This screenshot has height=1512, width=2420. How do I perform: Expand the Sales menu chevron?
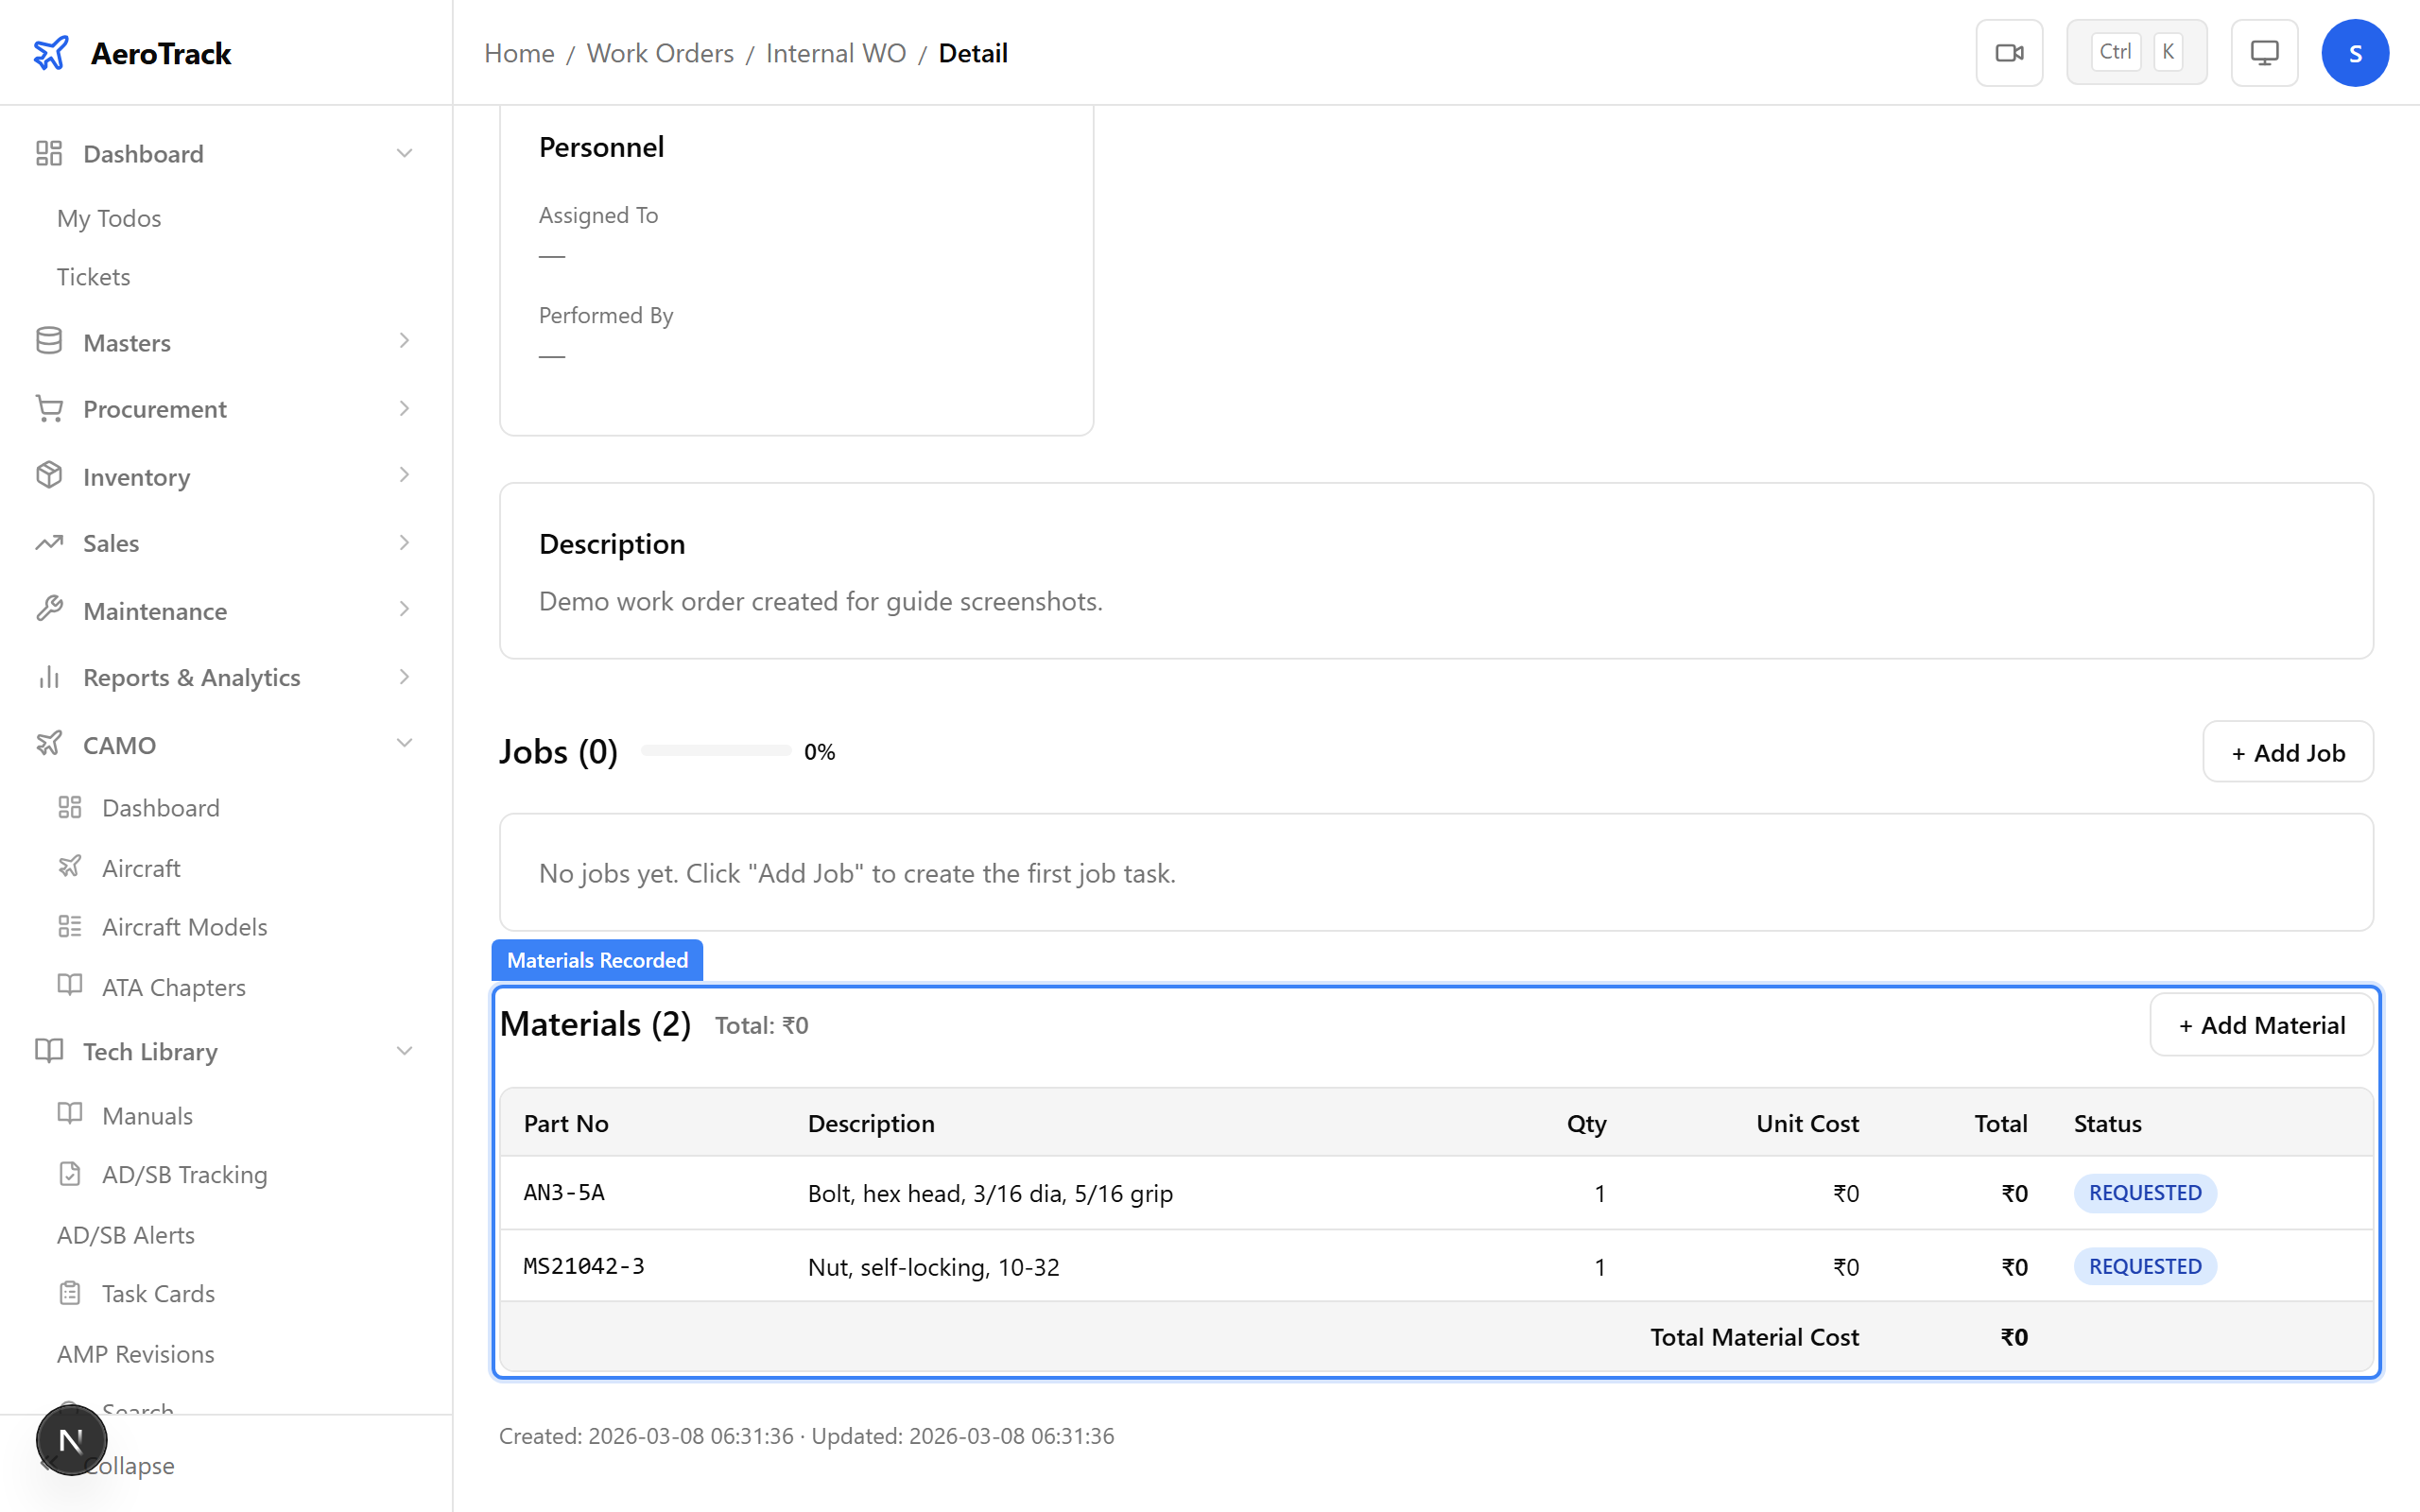404,542
